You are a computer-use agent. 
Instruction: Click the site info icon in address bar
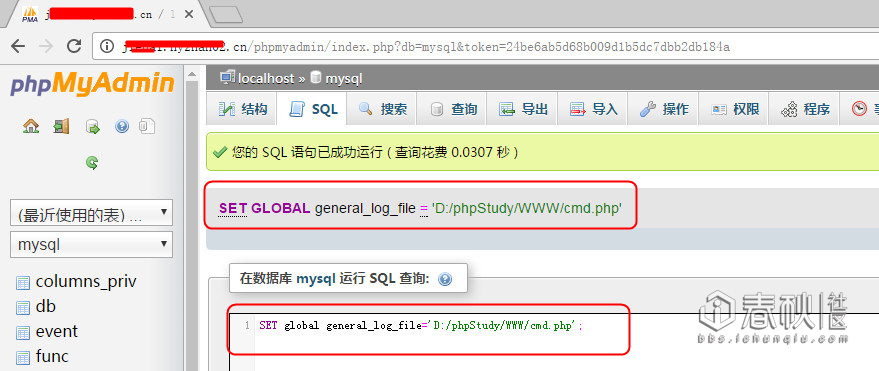(x=107, y=47)
